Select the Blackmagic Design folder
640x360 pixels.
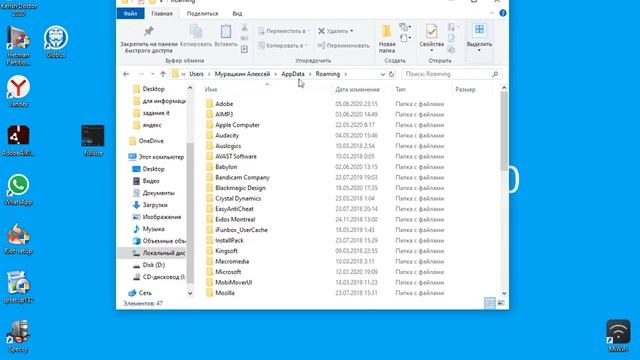coord(240,188)
